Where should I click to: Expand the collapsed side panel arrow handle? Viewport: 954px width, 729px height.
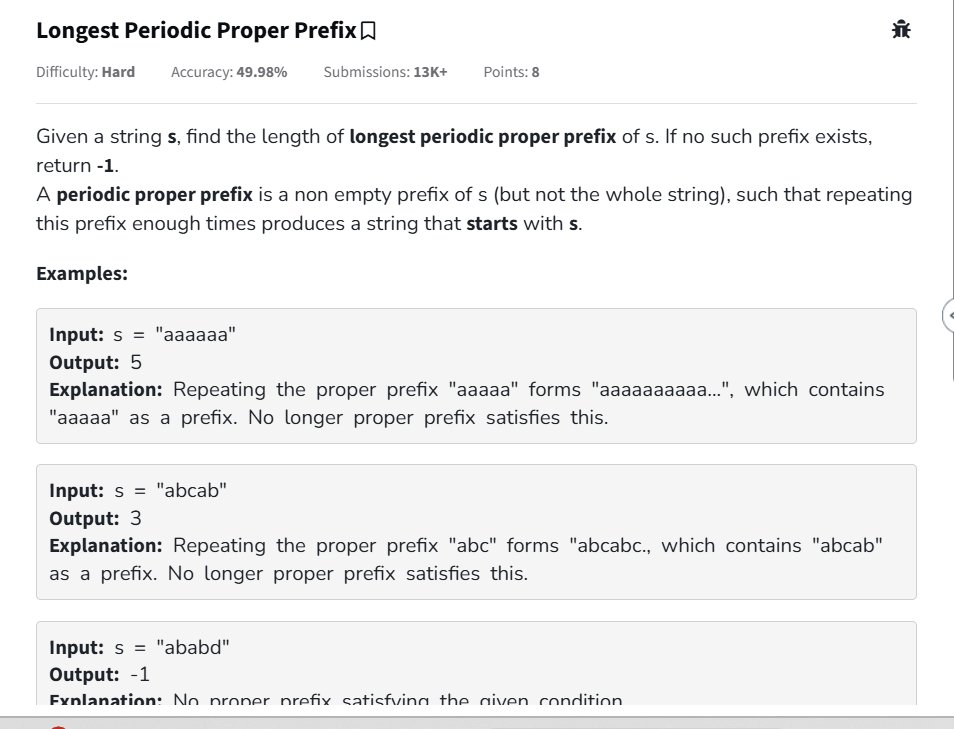click(x=948, y=316)
